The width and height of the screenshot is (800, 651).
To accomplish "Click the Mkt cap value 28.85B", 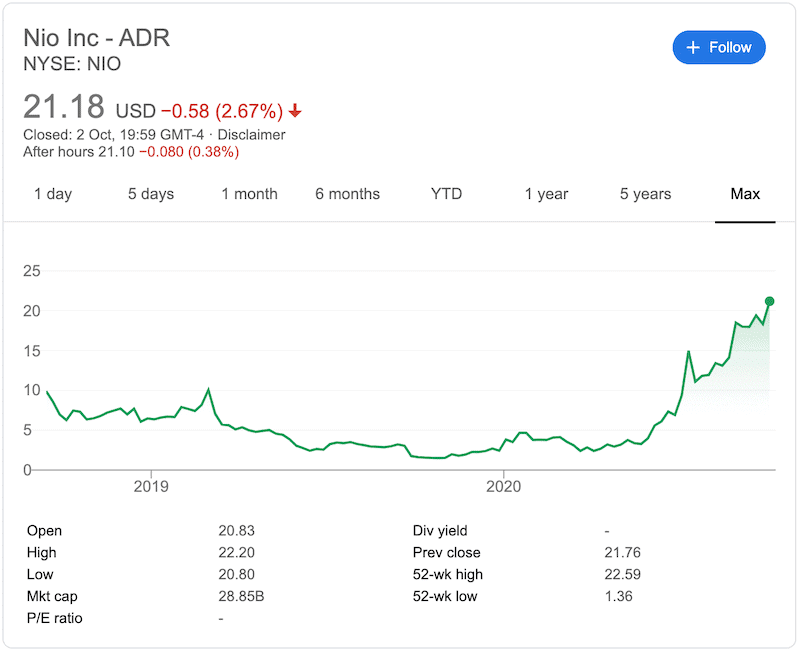I will (241, 596).
